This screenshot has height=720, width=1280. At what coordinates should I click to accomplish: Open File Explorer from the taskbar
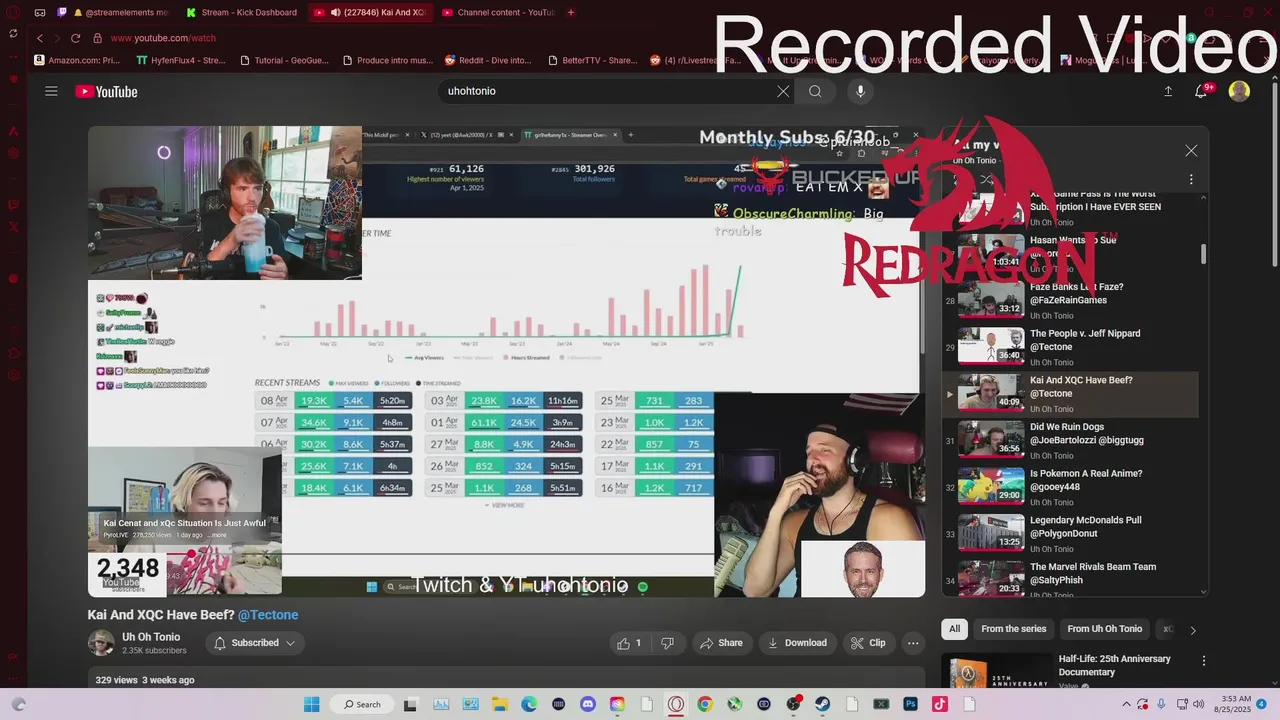pos(499,704)
